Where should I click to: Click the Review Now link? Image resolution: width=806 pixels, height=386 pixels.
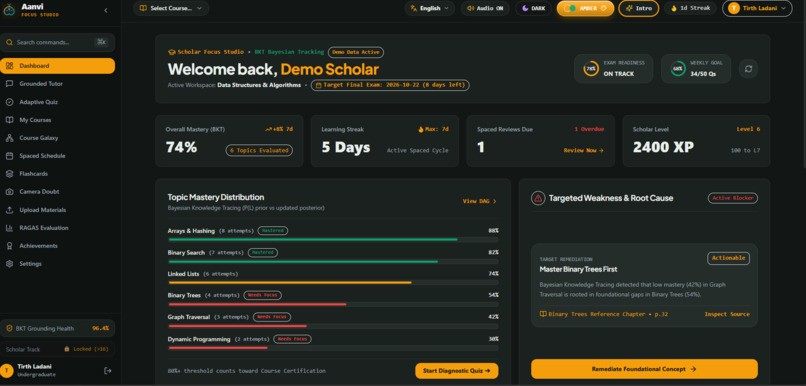tap(583, 151)
